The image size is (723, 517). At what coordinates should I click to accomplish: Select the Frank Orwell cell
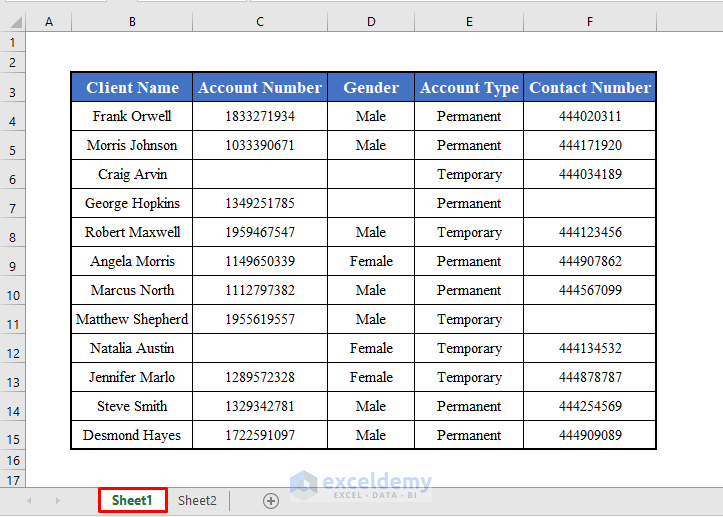(x=132, y=116)
